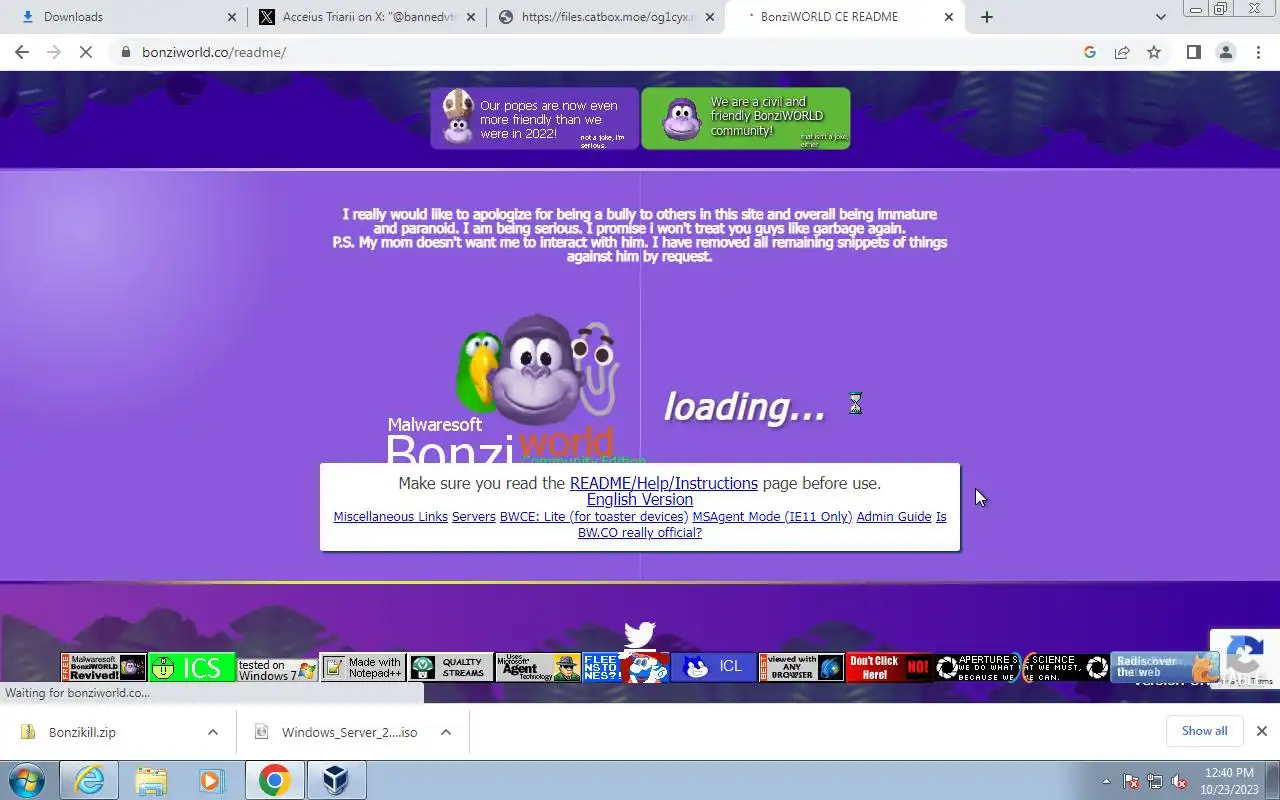
Task: Open the Admin Guide link
Action: 894,517
